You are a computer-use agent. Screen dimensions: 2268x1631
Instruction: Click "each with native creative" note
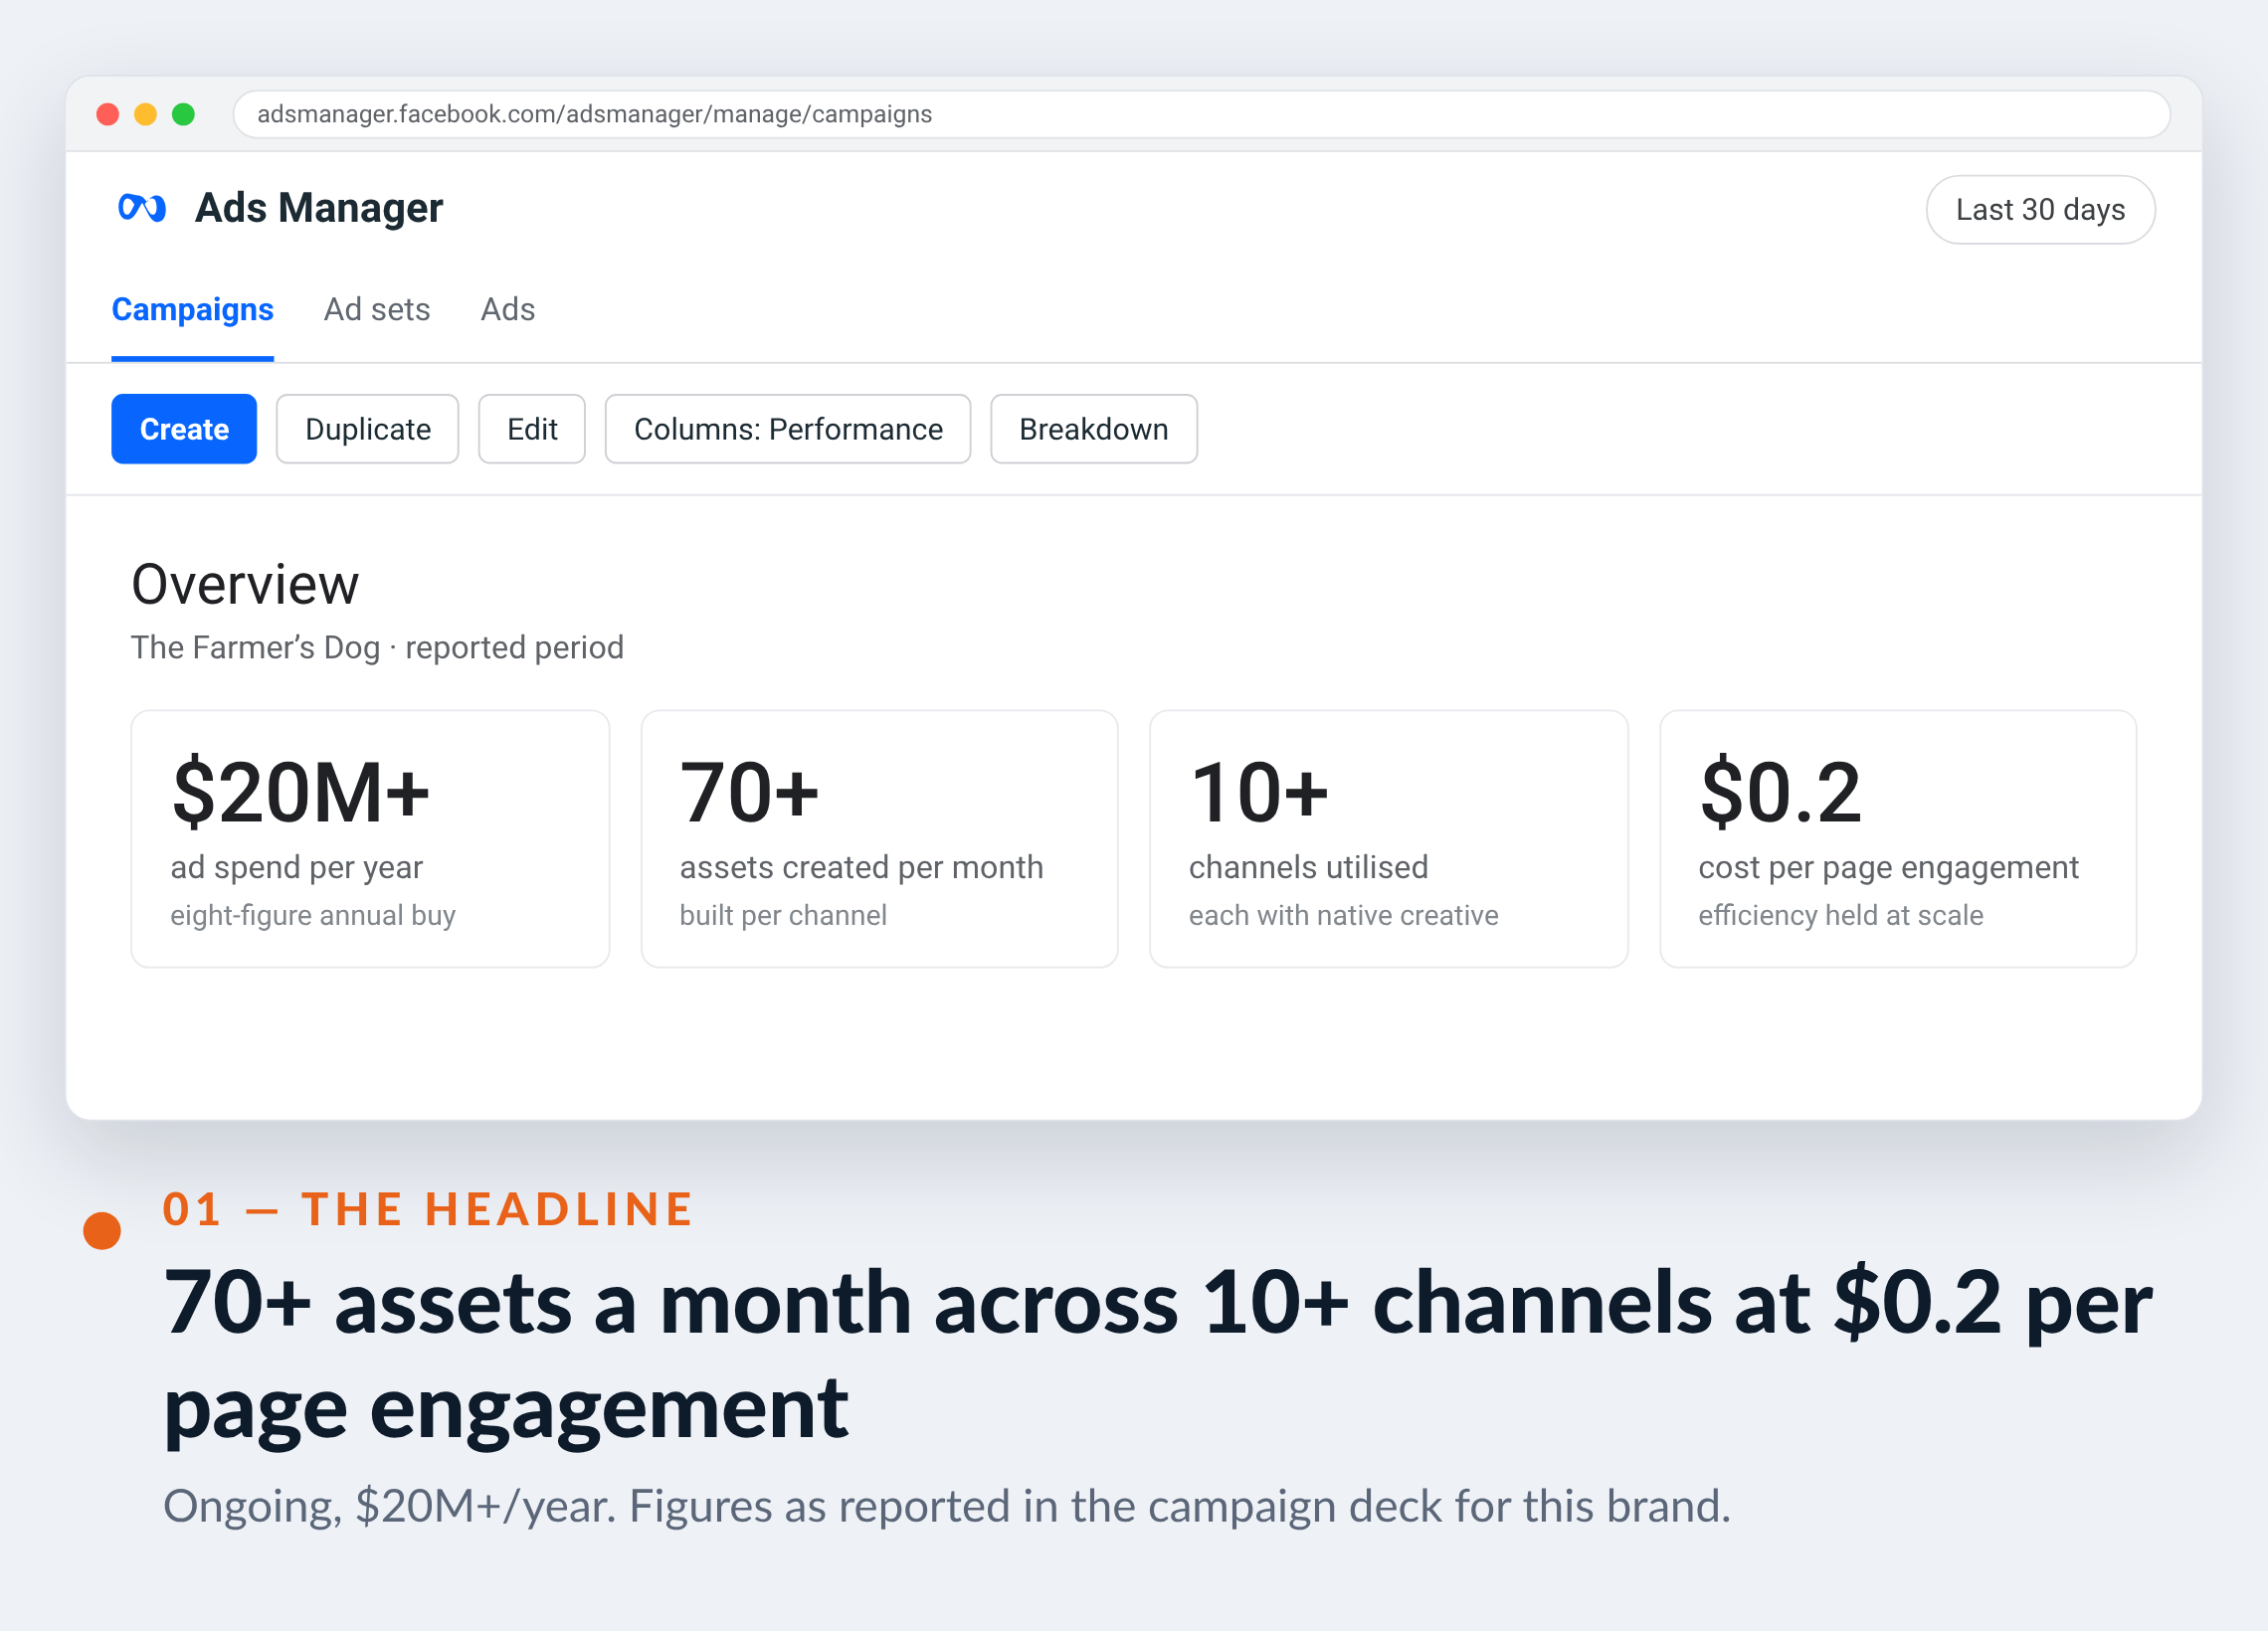(1343, 915)
